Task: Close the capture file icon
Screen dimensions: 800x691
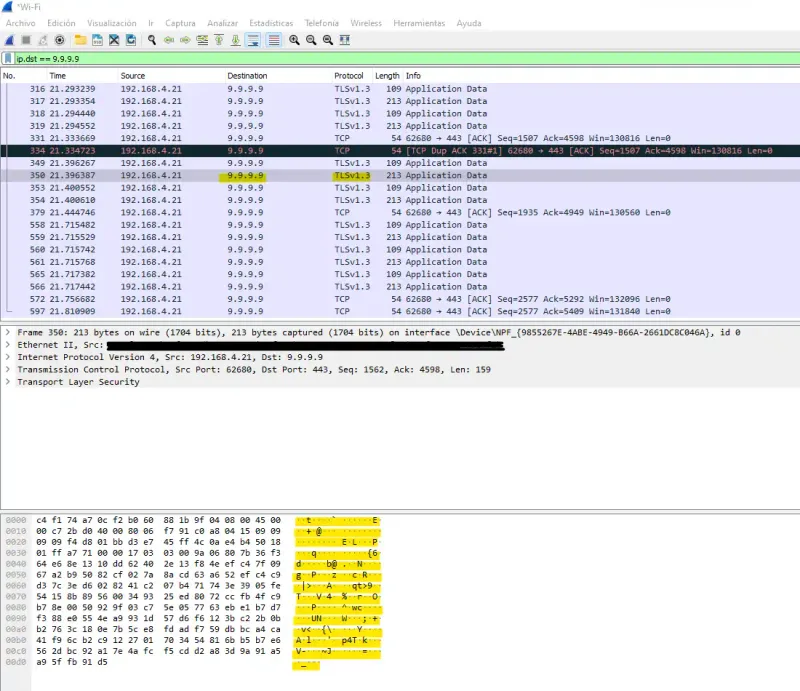Action: pyautogui.click(x=114, y=40)
